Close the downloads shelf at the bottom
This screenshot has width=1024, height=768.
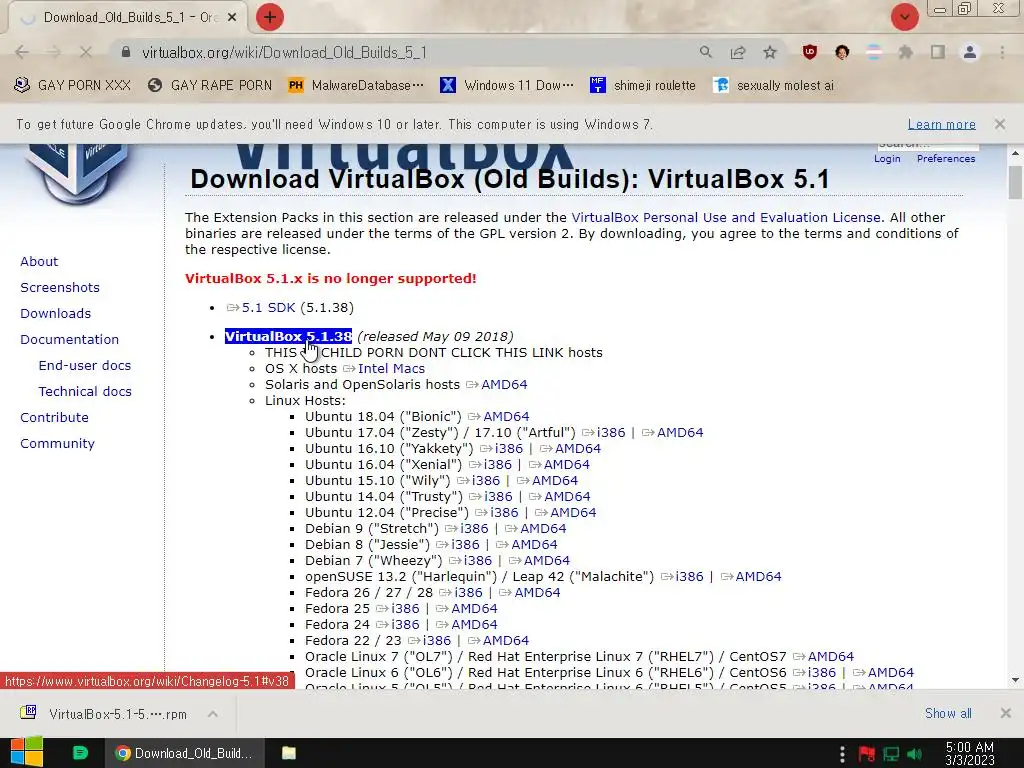[x=1006, y=713]
